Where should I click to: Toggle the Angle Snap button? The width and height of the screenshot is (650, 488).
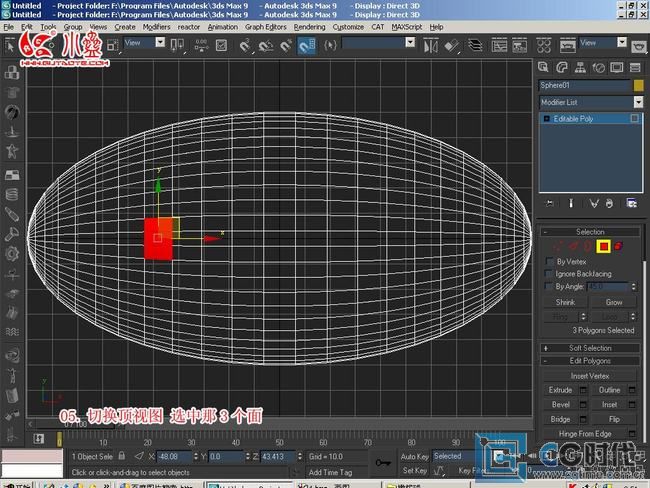[266, 45]
